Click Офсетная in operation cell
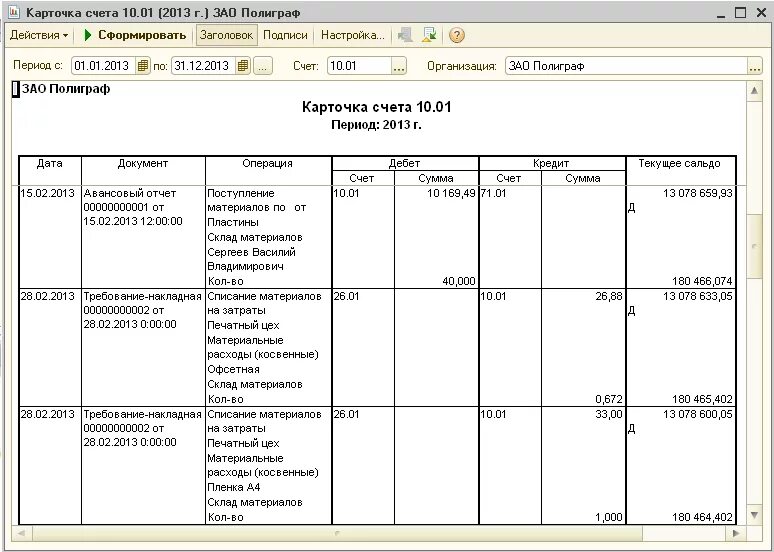 [x=233, y=369]
